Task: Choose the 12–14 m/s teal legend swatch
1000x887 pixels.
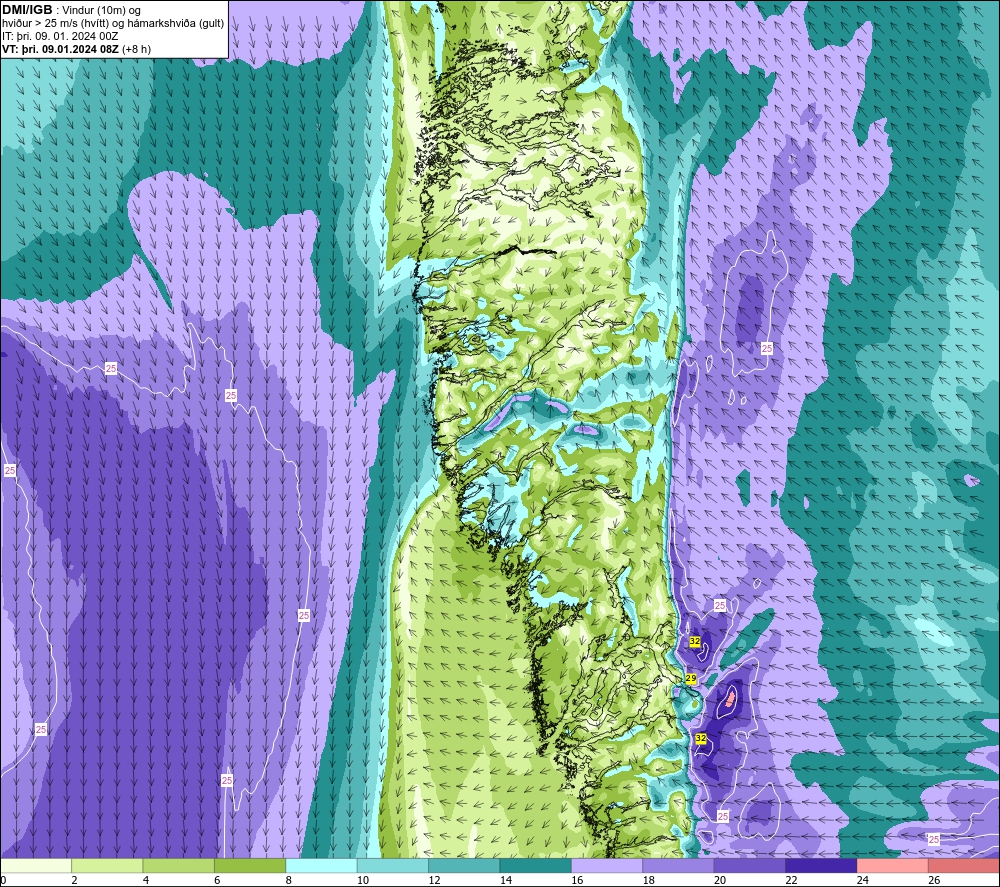Action: [464, 865]
